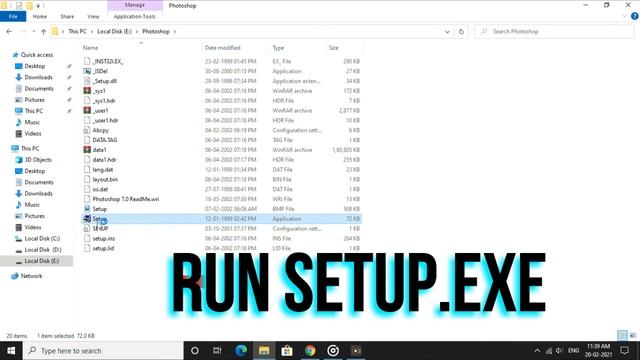Click Photoshop breadcrumb segment

point(156,31)
